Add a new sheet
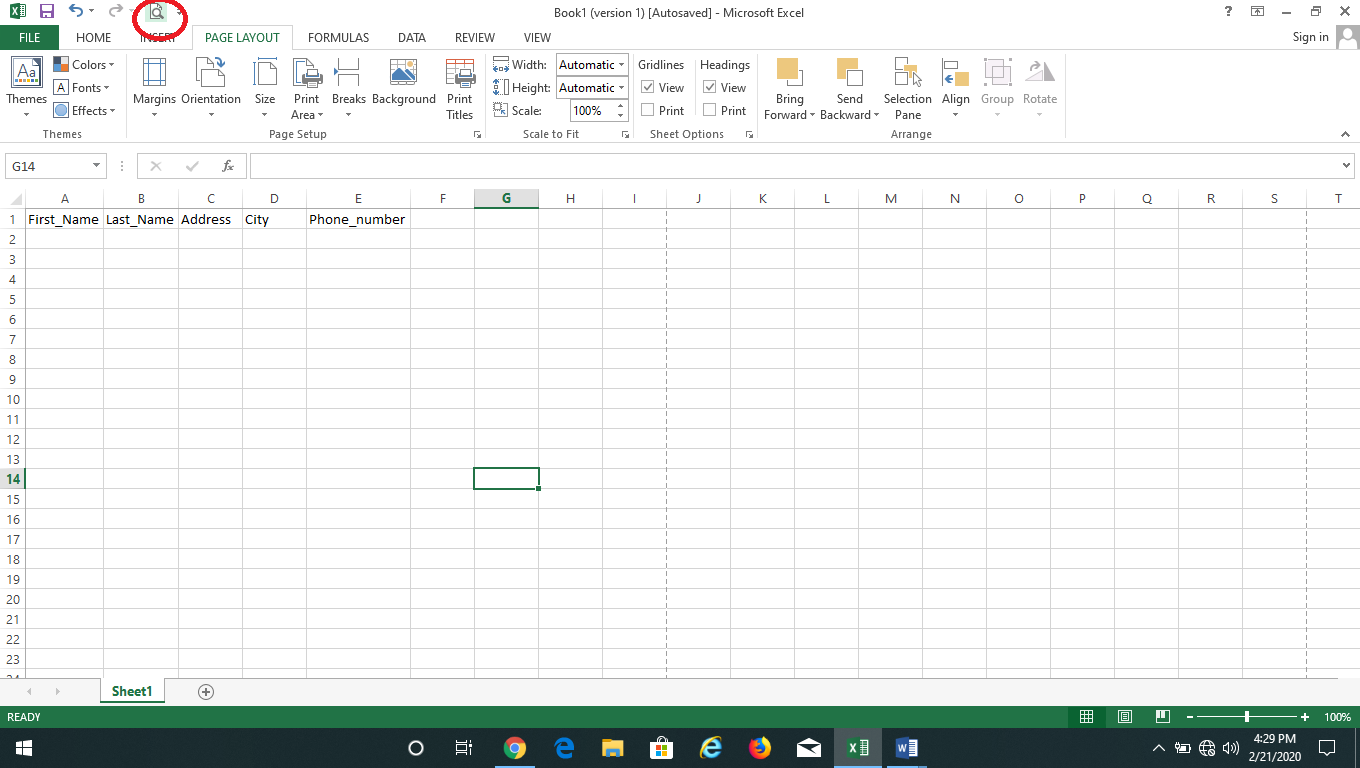Viewport: 1360px width, 768px height. [x=205, y=691]
